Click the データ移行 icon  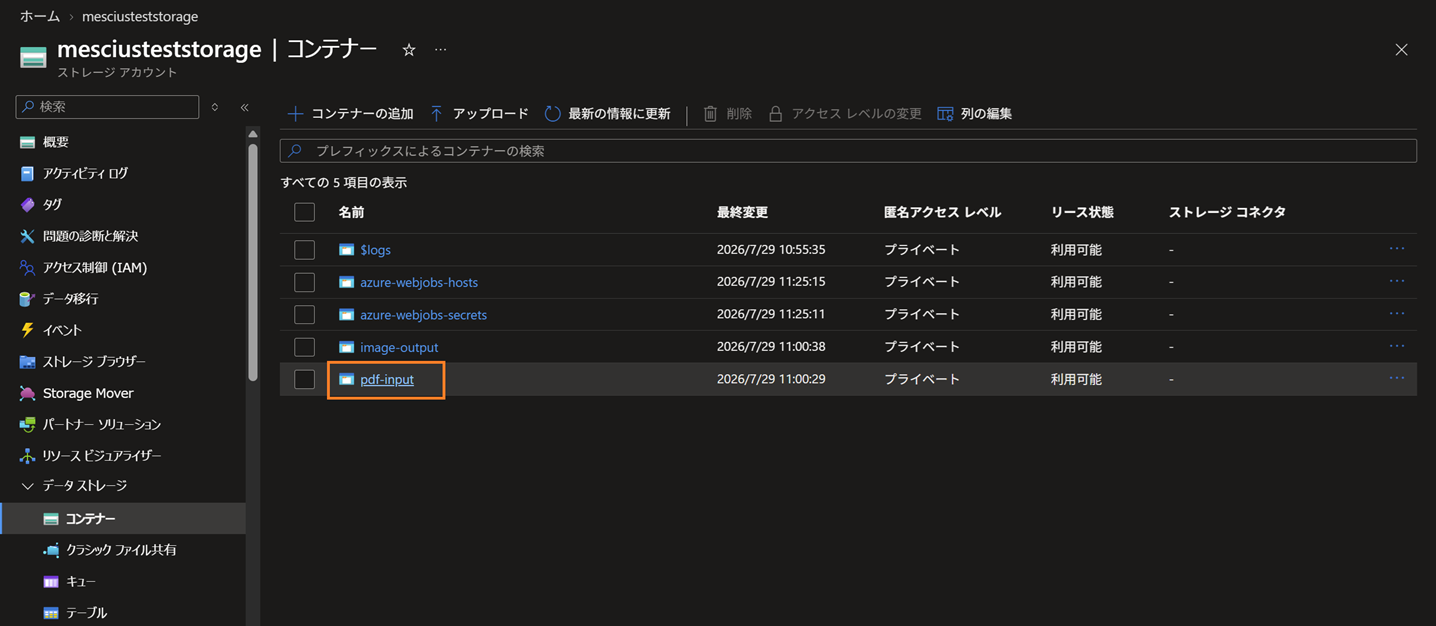coord(27,299)
